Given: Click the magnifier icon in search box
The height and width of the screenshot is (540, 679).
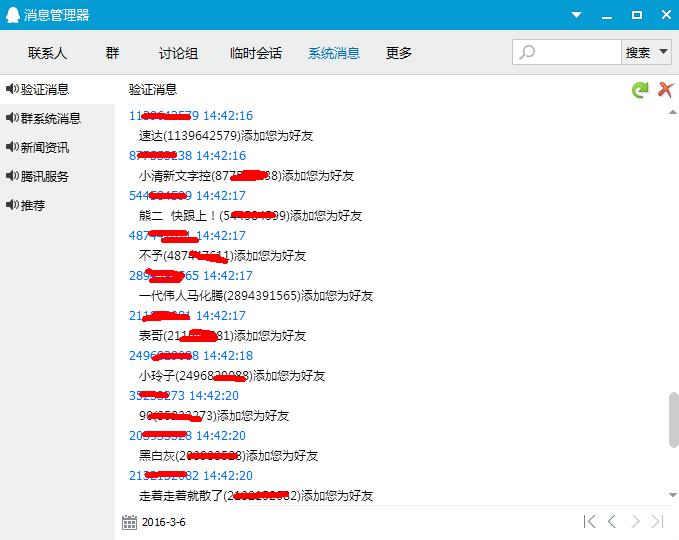Looking at the screenshot, I should pos(528,53).
